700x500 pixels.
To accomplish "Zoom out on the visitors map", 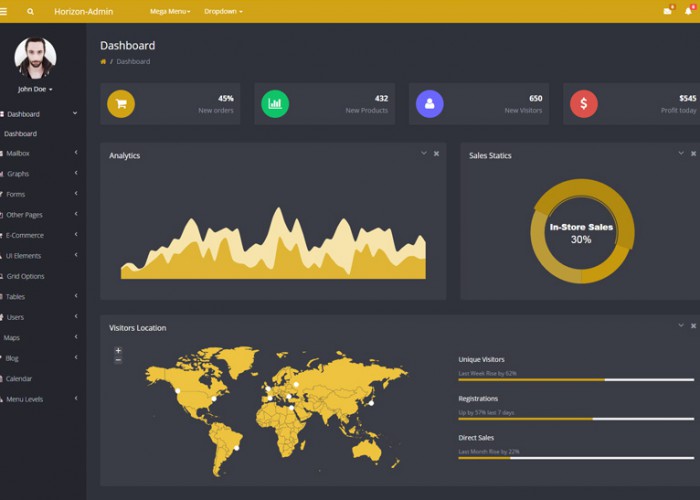I will 118,360.
